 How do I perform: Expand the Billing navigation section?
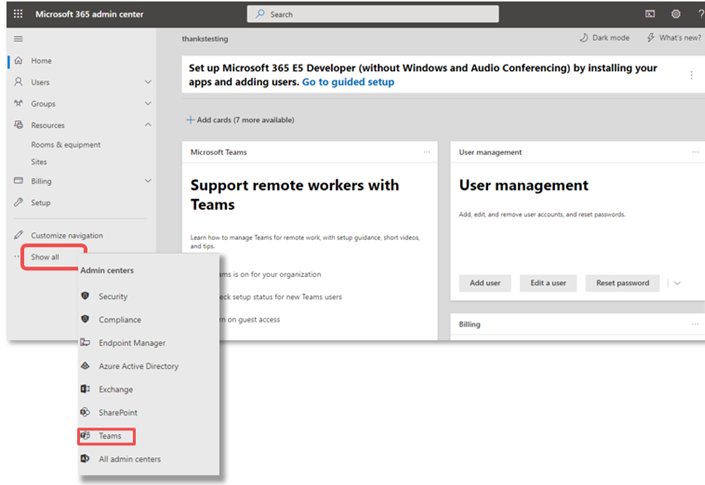coord(148,181)
